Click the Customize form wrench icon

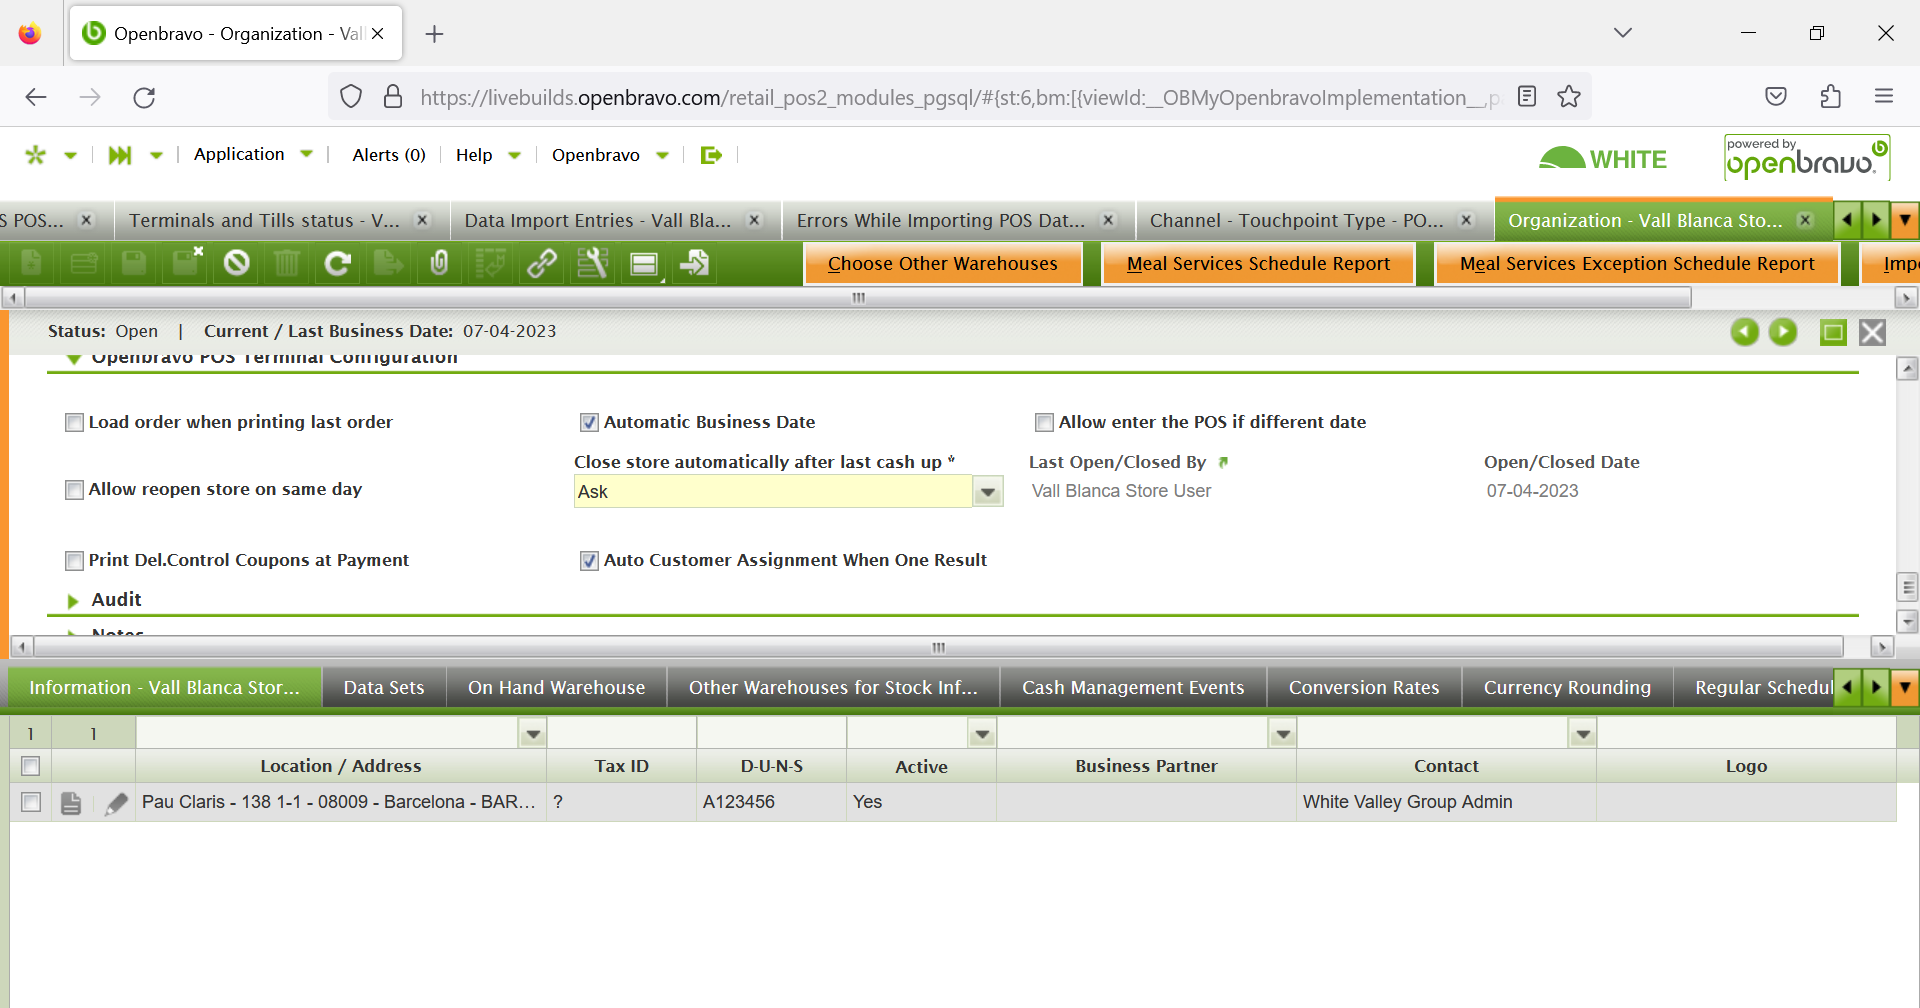coord(593,263)
